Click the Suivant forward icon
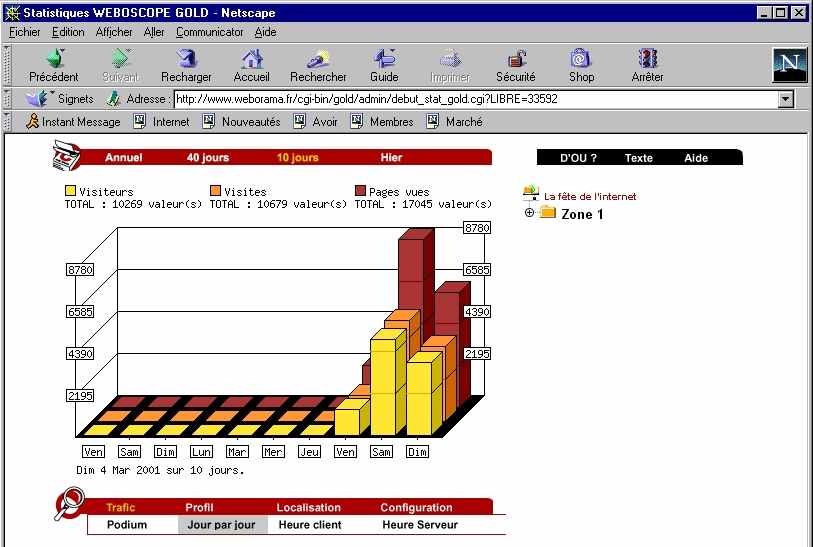 point(120,66)
